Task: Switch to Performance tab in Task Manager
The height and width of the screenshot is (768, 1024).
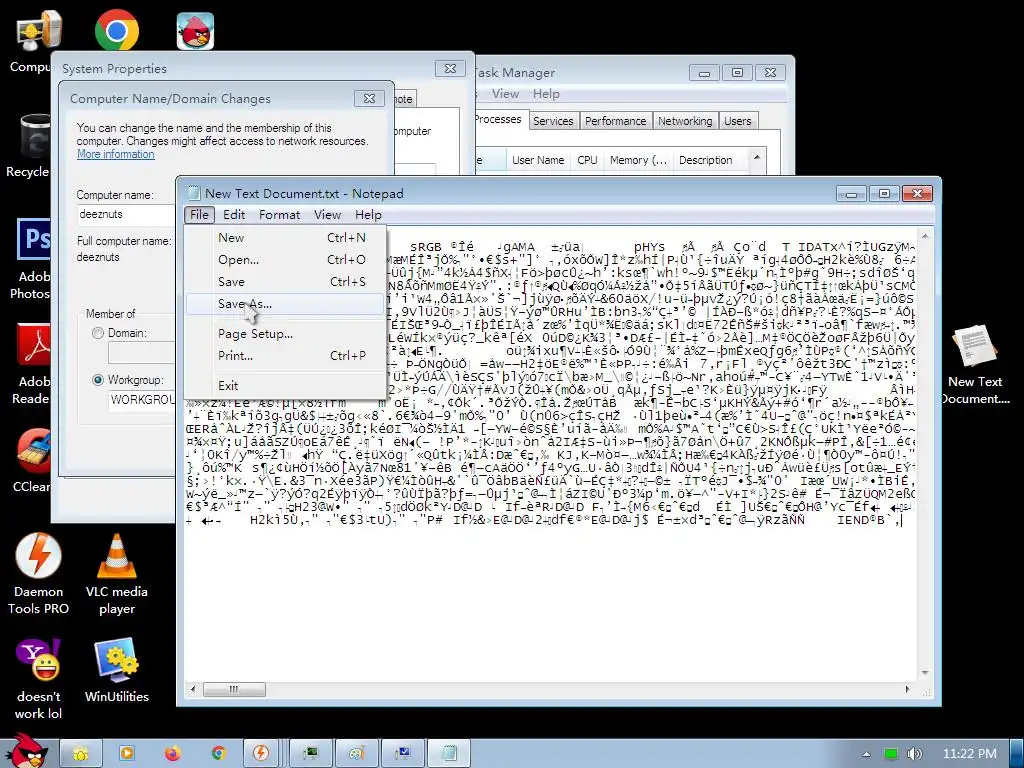Action: coord(615,121)
